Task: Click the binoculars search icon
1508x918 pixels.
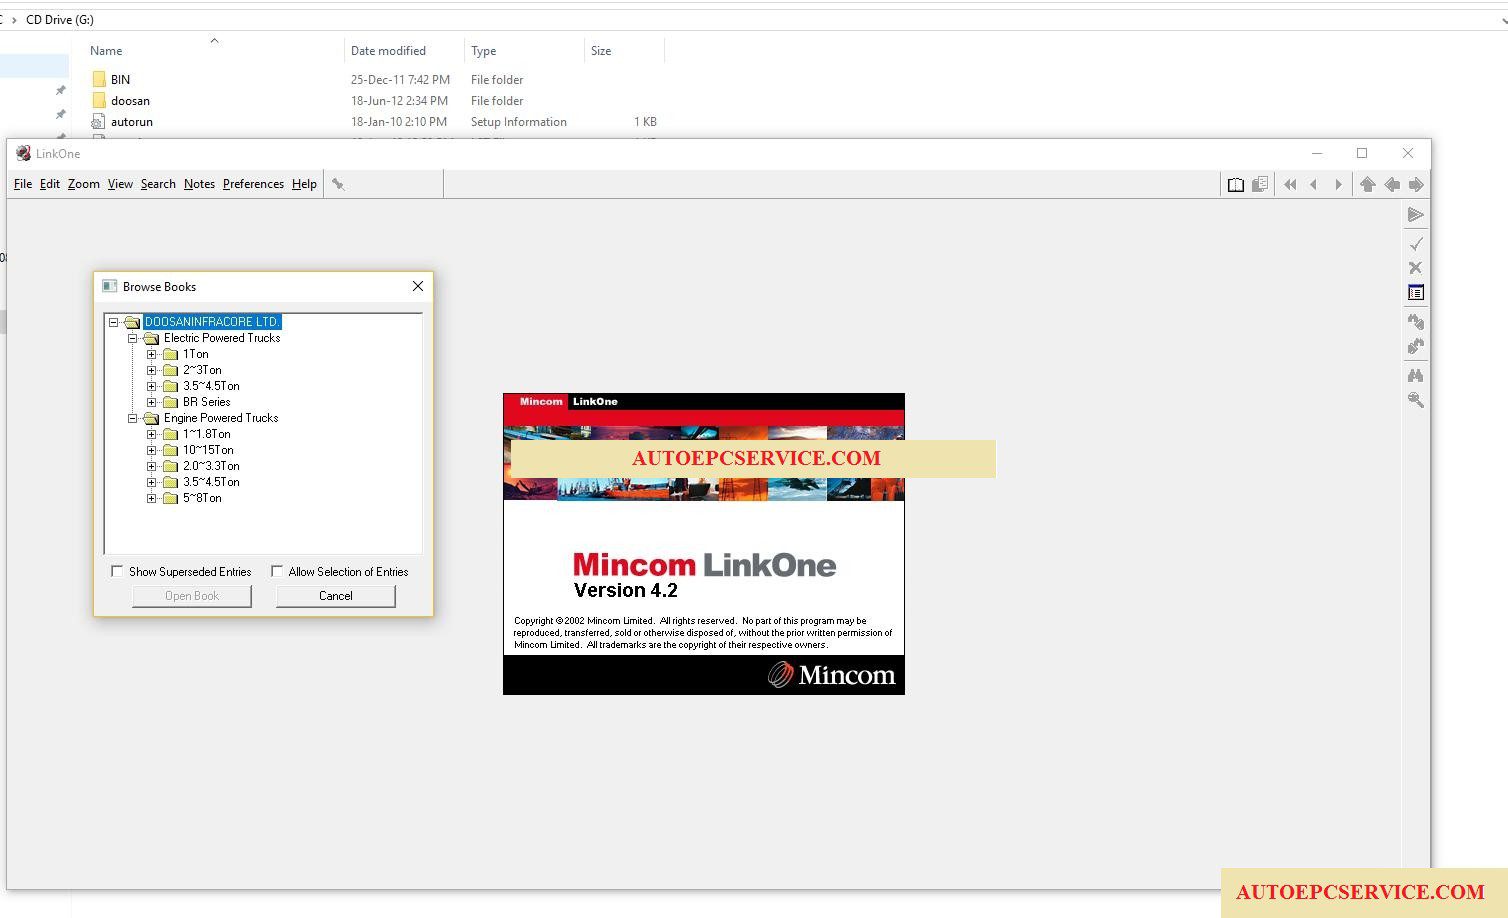Action: pyautogui.click(x=1415, y=376)
